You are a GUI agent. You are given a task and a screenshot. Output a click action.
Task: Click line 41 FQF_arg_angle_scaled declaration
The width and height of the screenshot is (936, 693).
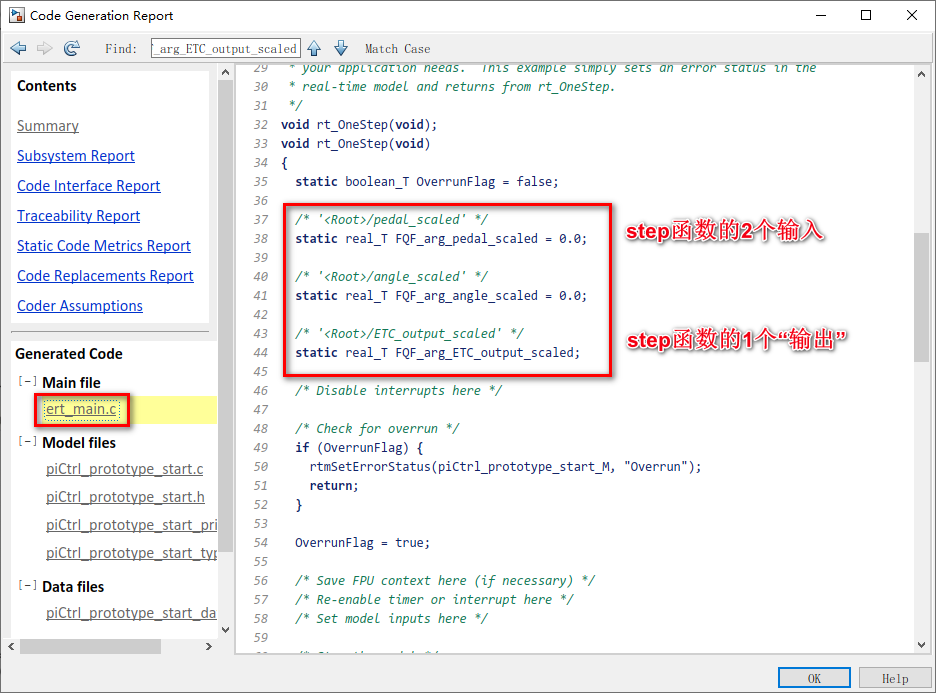pyautogui.click(x=441, y=296)
